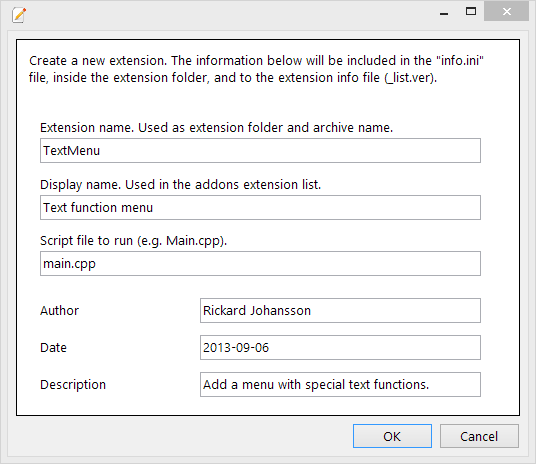Click the intro paragraph about info.ini
This screenshot has width=536, height=464.
[x=256, y=69]
